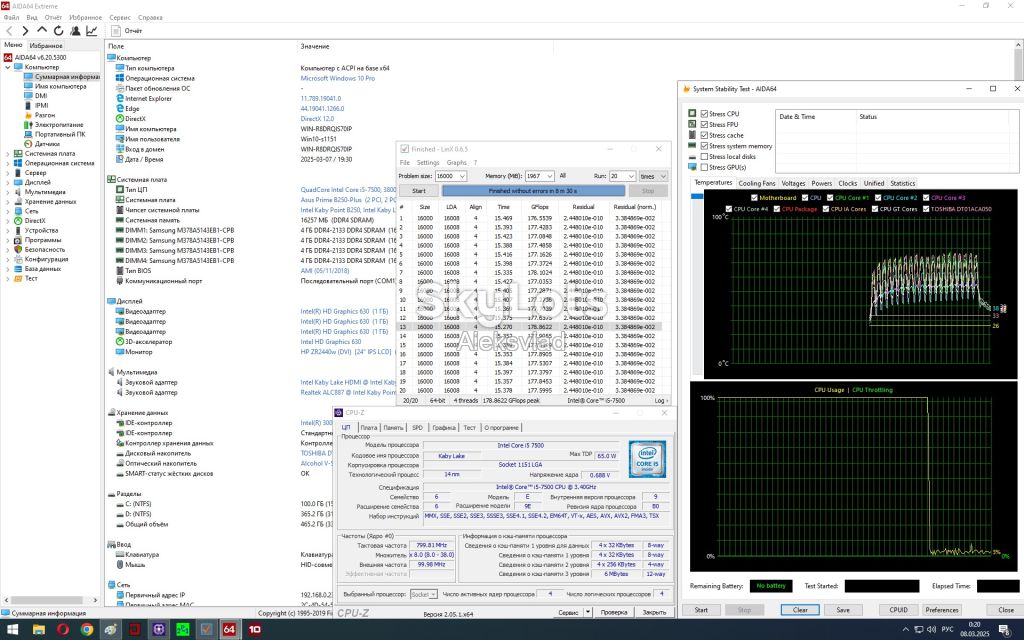Open the Сервис menu in AIDA64
Screen dimensions: 1024x640
click(120, 18)
